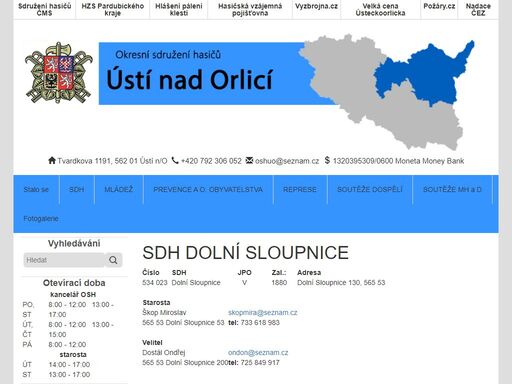This screenshot has height=384, width=512.
Task: Click the home address icon
Action: (52, 160)
